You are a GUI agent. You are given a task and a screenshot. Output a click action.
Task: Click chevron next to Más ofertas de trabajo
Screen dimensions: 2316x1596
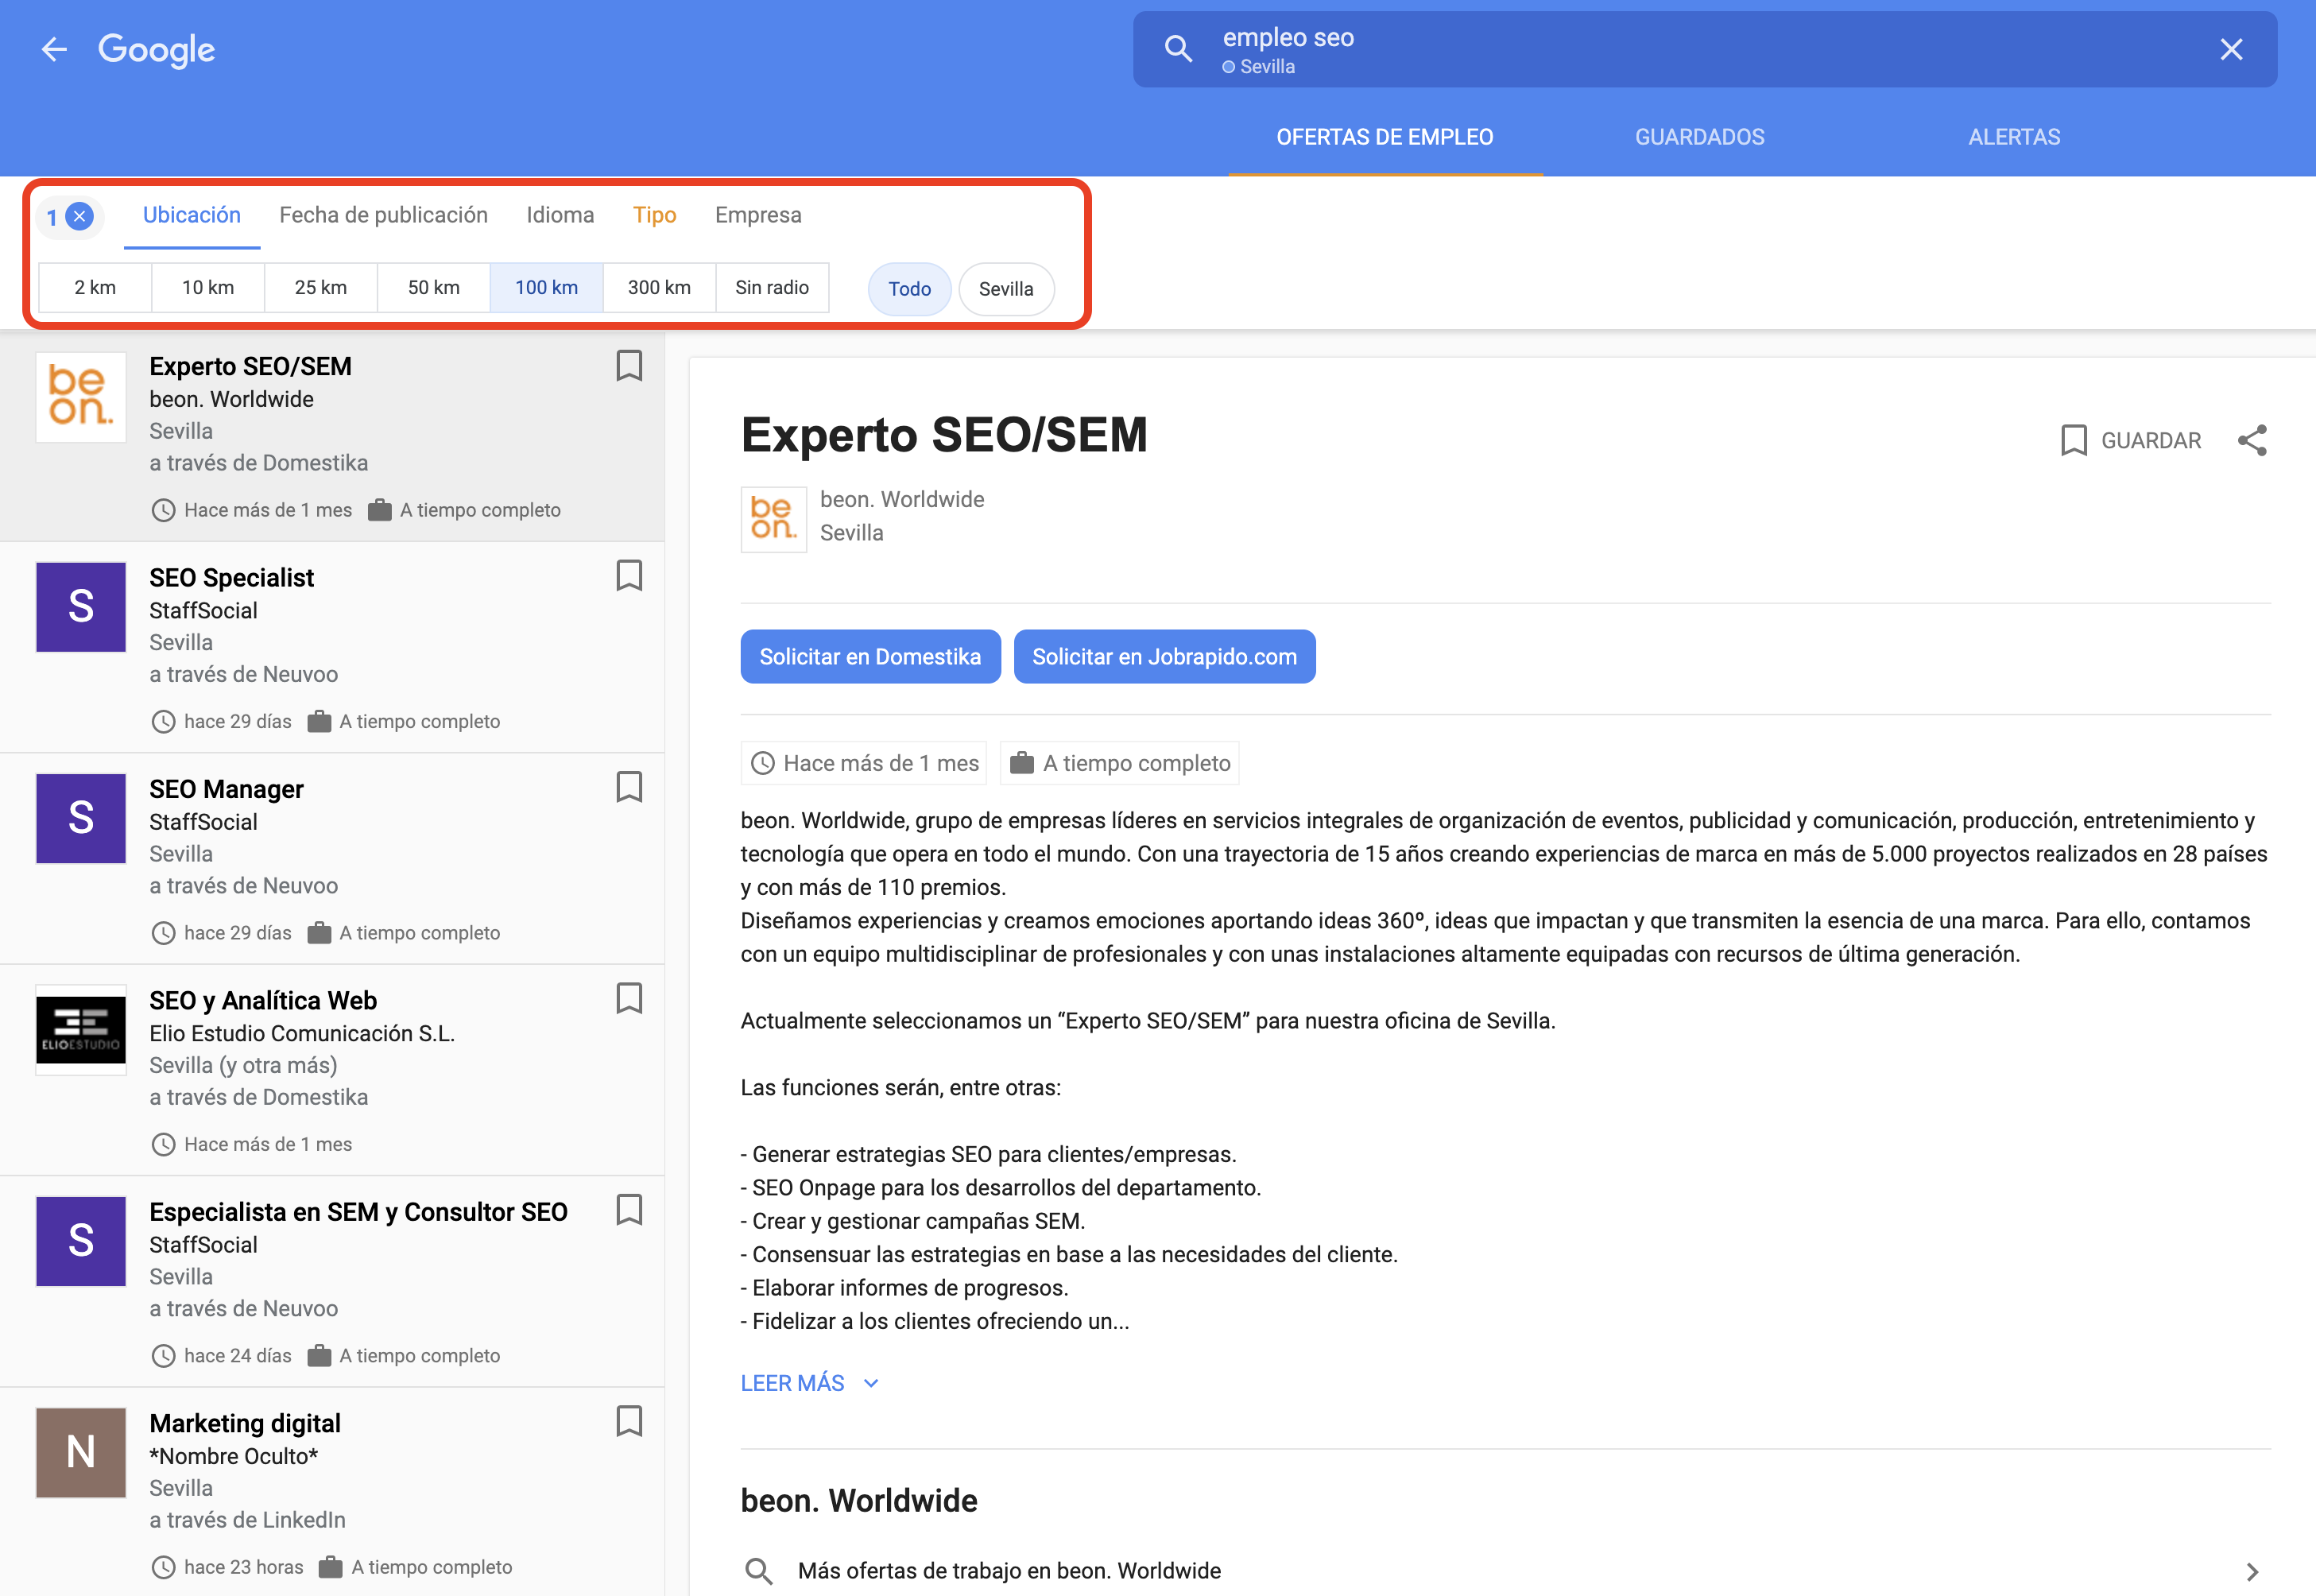pyautogui.click(x=2252, y=1571)
